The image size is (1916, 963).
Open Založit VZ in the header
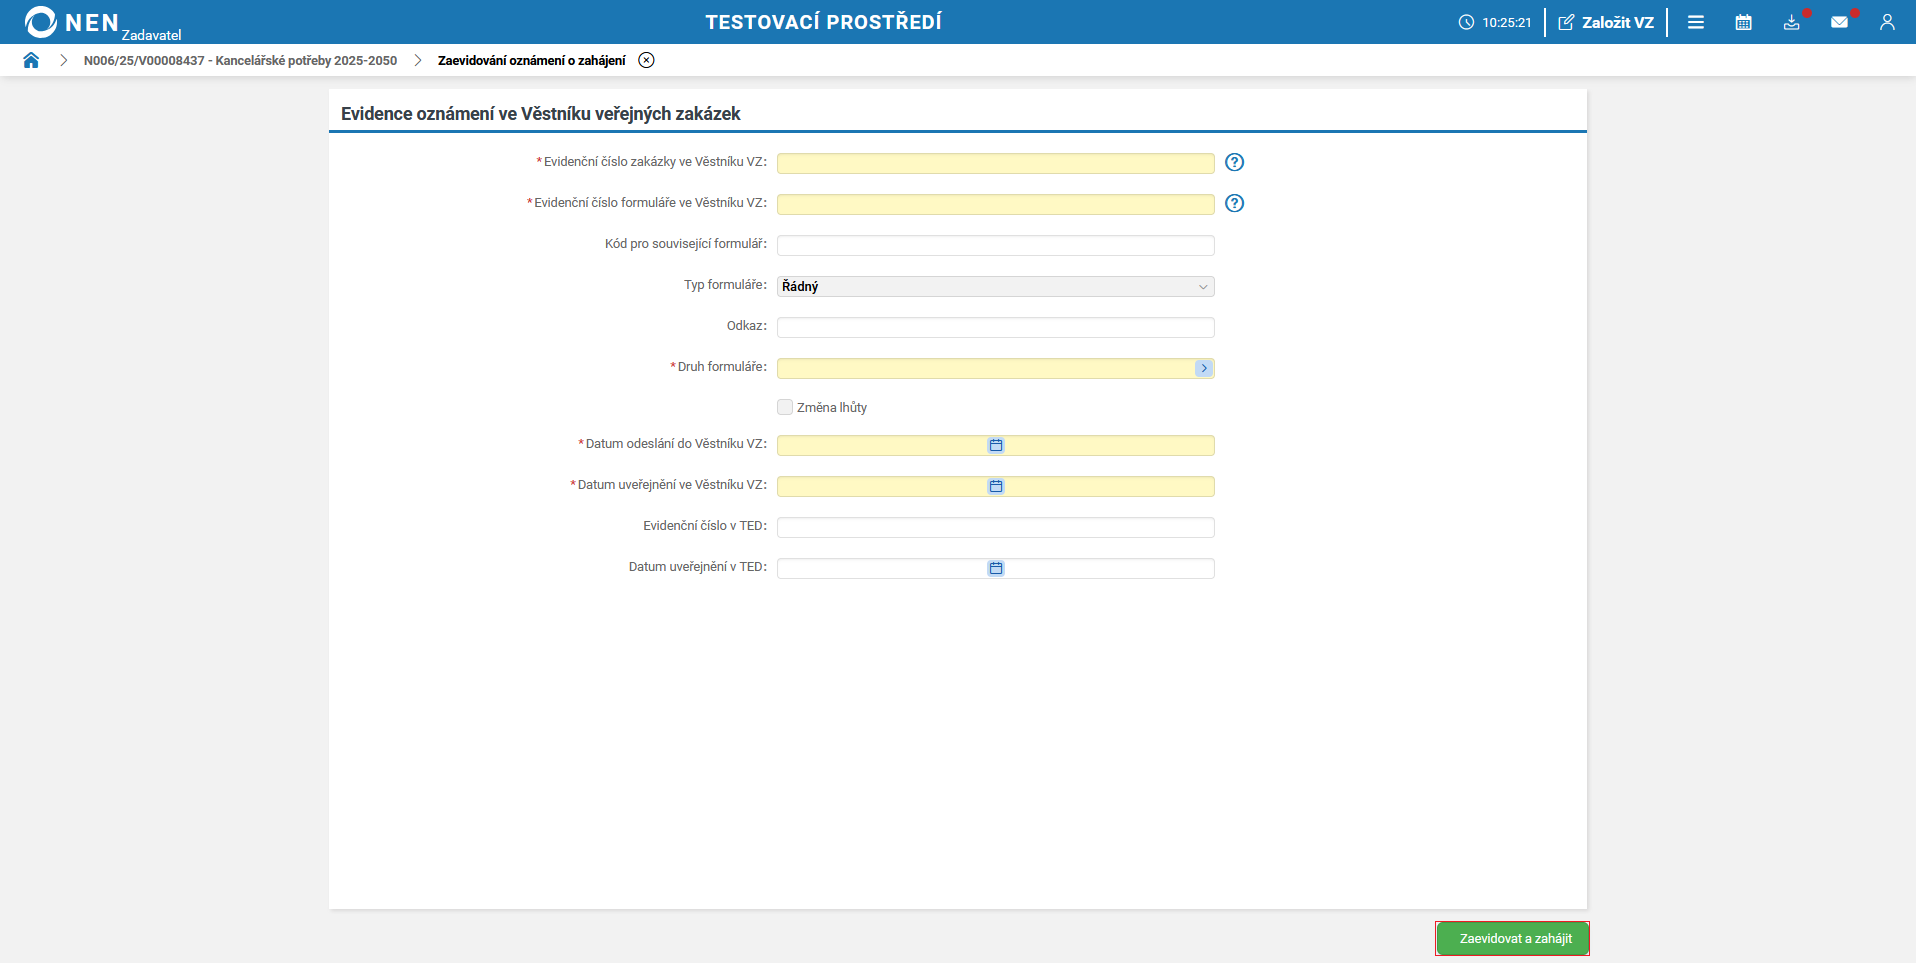[x=1605, y=21]
